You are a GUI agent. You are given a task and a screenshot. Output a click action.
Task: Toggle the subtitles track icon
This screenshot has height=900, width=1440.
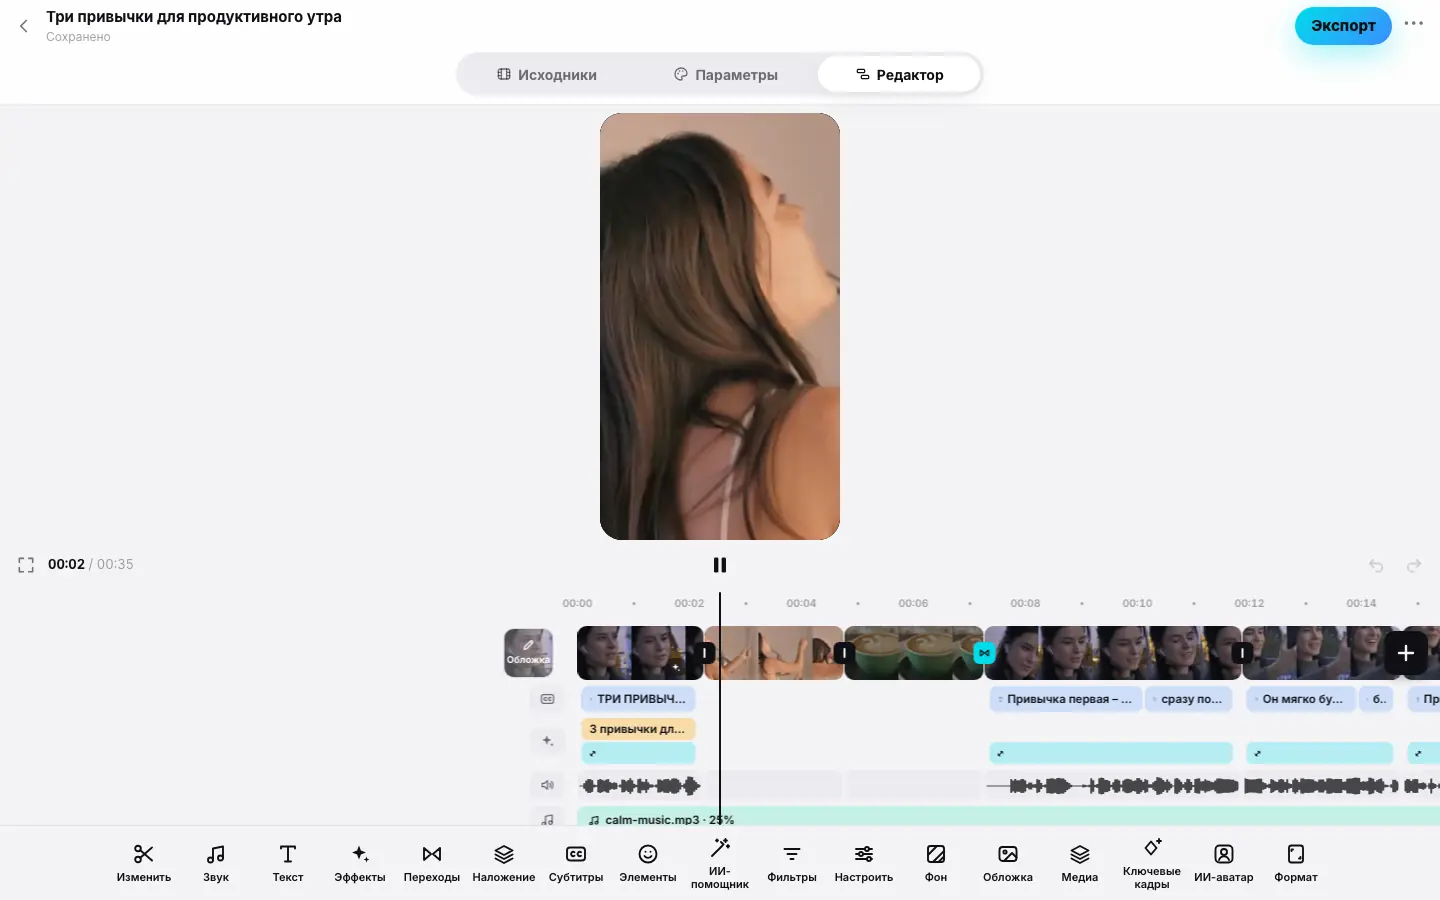(x=547, y=699)
